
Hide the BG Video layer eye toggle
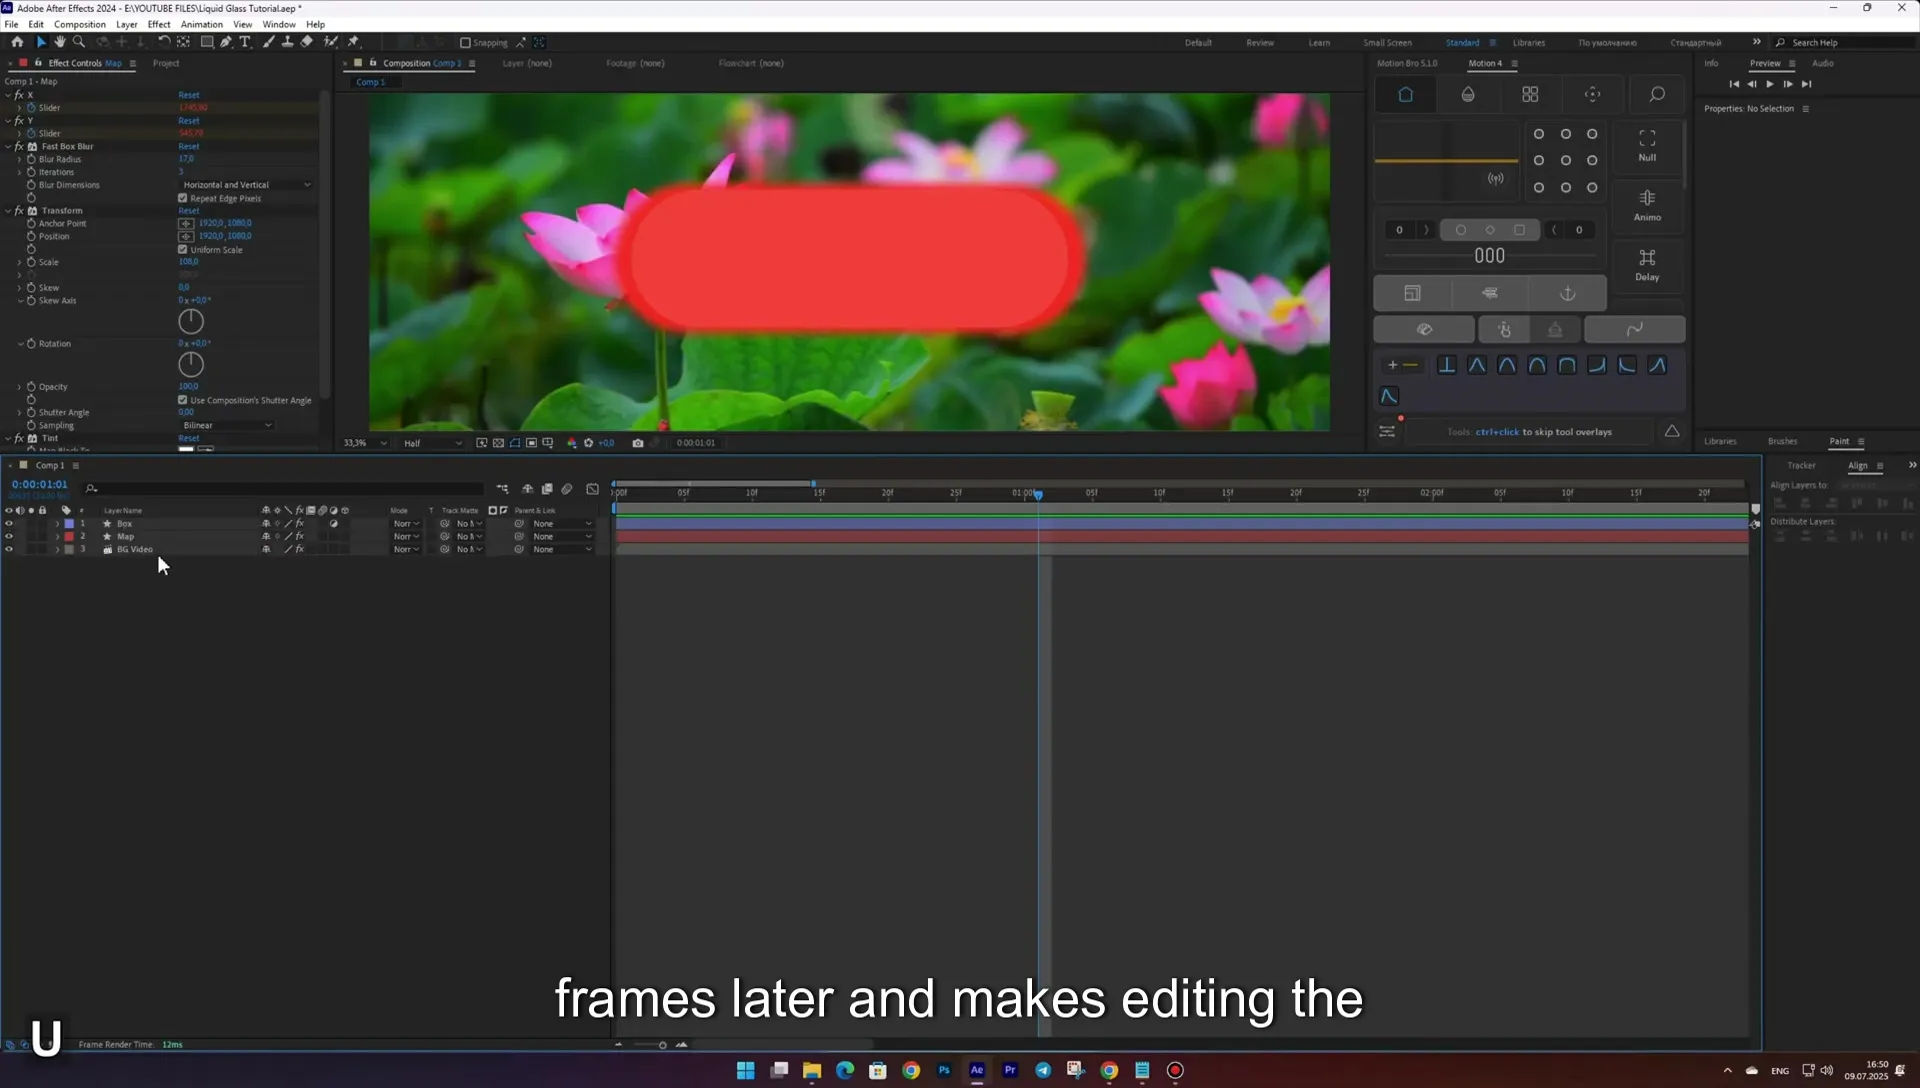tap(9, 549)
